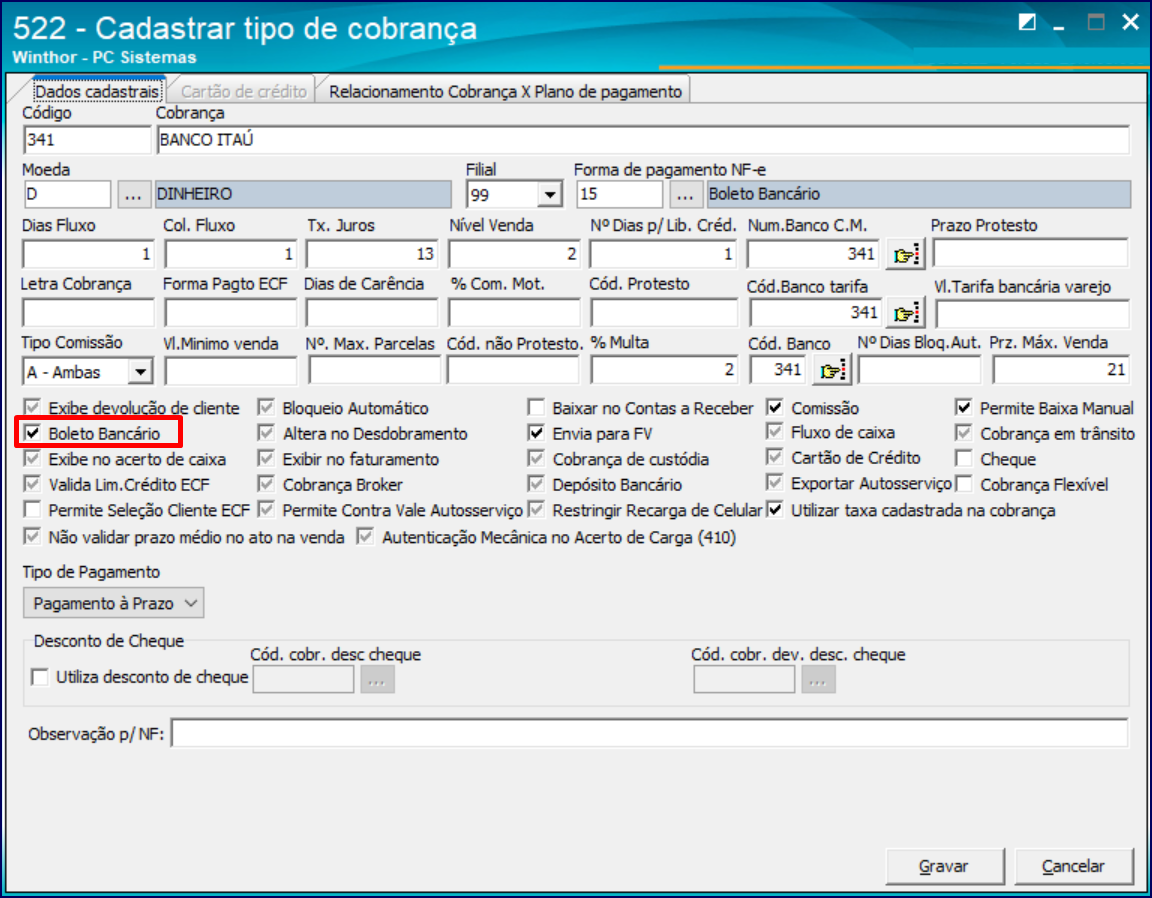Toggle Boleto Bancário checkbox
The image size is (1152, 898).
32,433
